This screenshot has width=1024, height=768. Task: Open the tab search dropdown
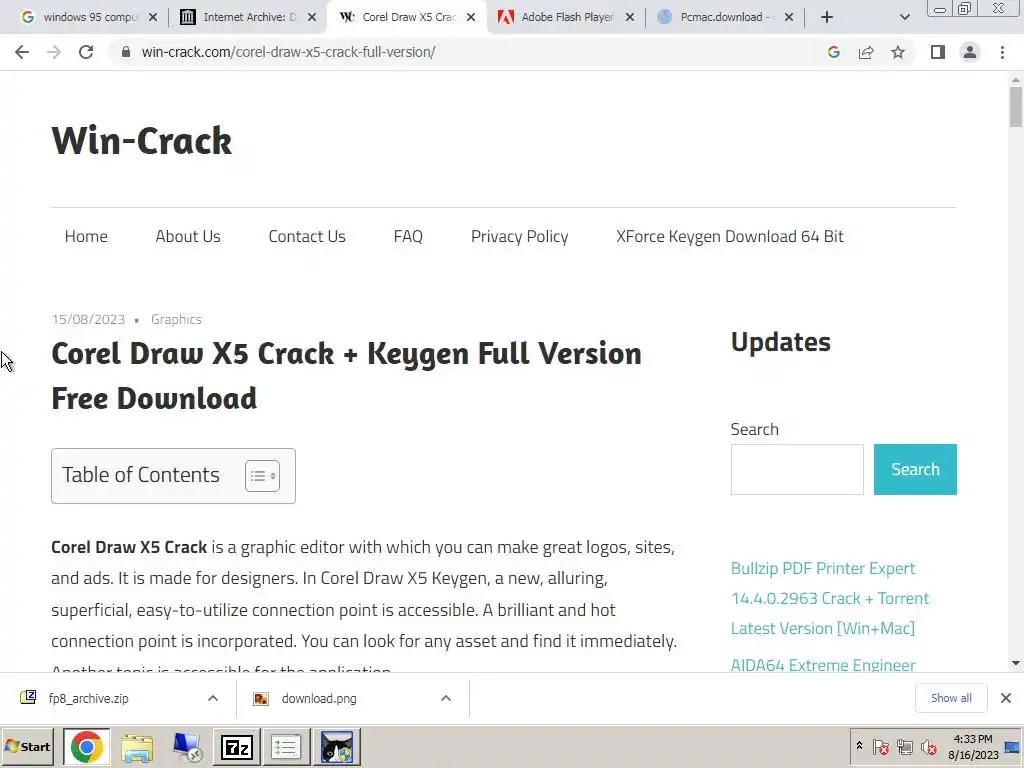(904, 17)
